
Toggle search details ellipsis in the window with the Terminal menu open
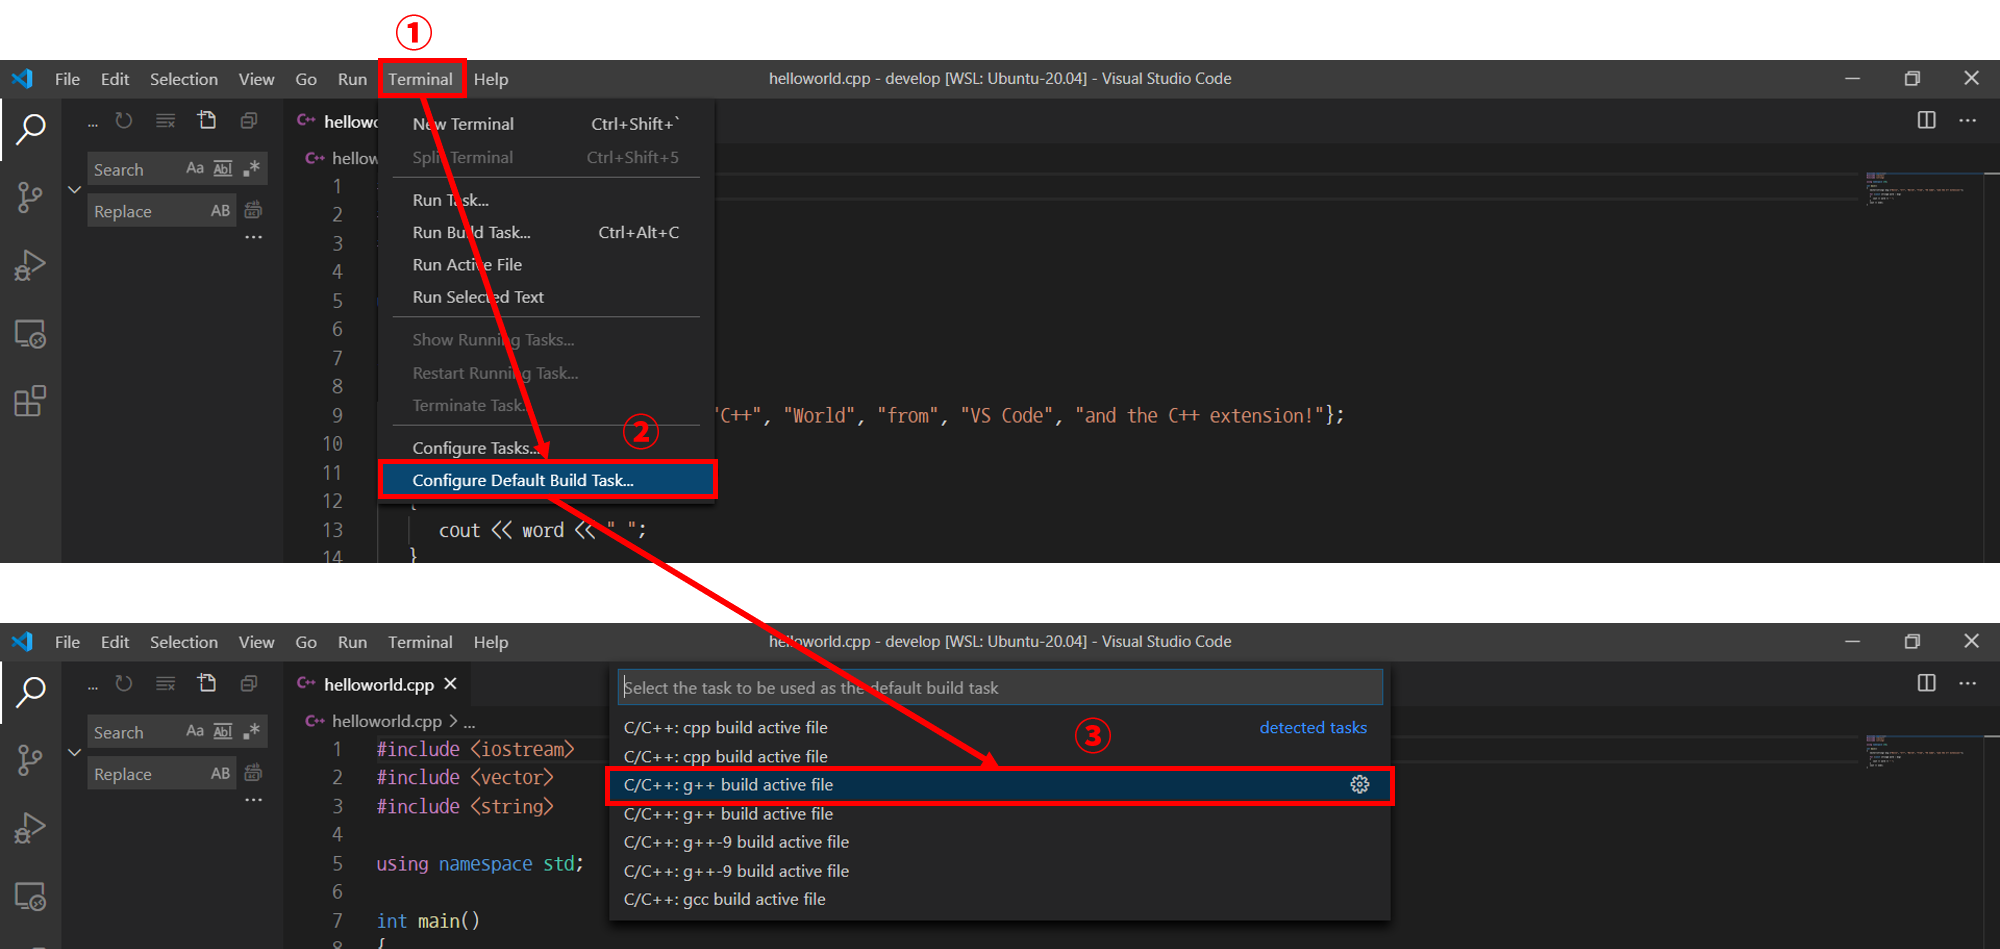pyautogui.click(x=254, y=238)
